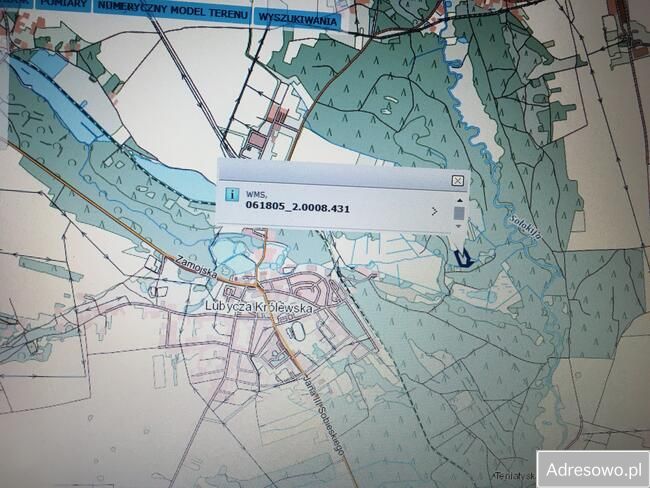The image size is (650, 488).
Task: Open the NUMERYCZNY MODEL TERENU tab
Action: tap(172, 11)
